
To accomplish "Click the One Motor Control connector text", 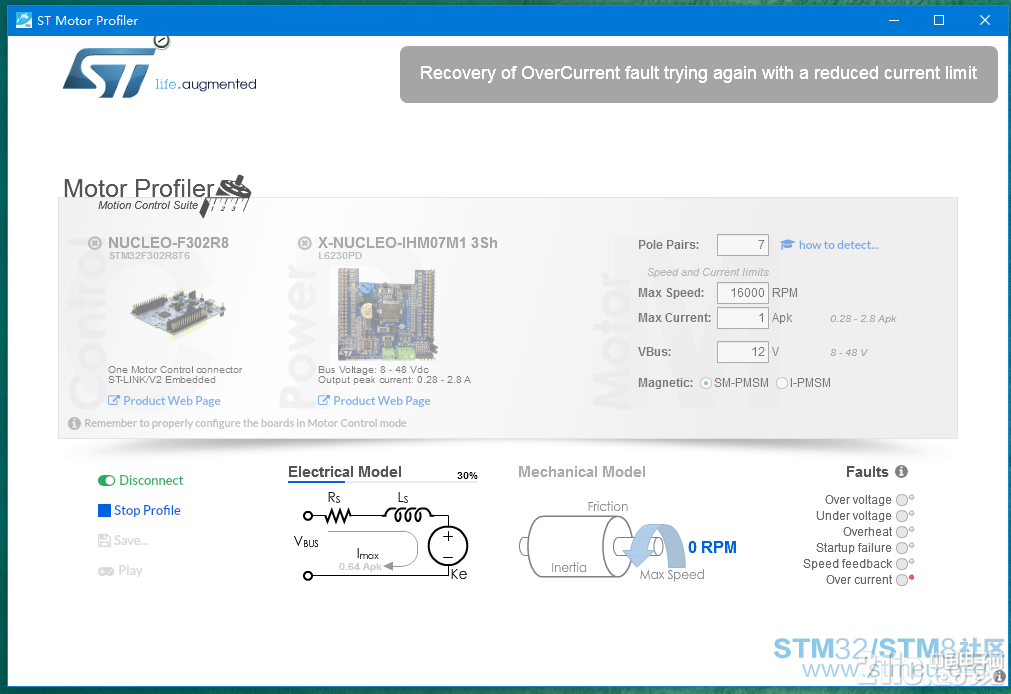I will click(175, 370).
